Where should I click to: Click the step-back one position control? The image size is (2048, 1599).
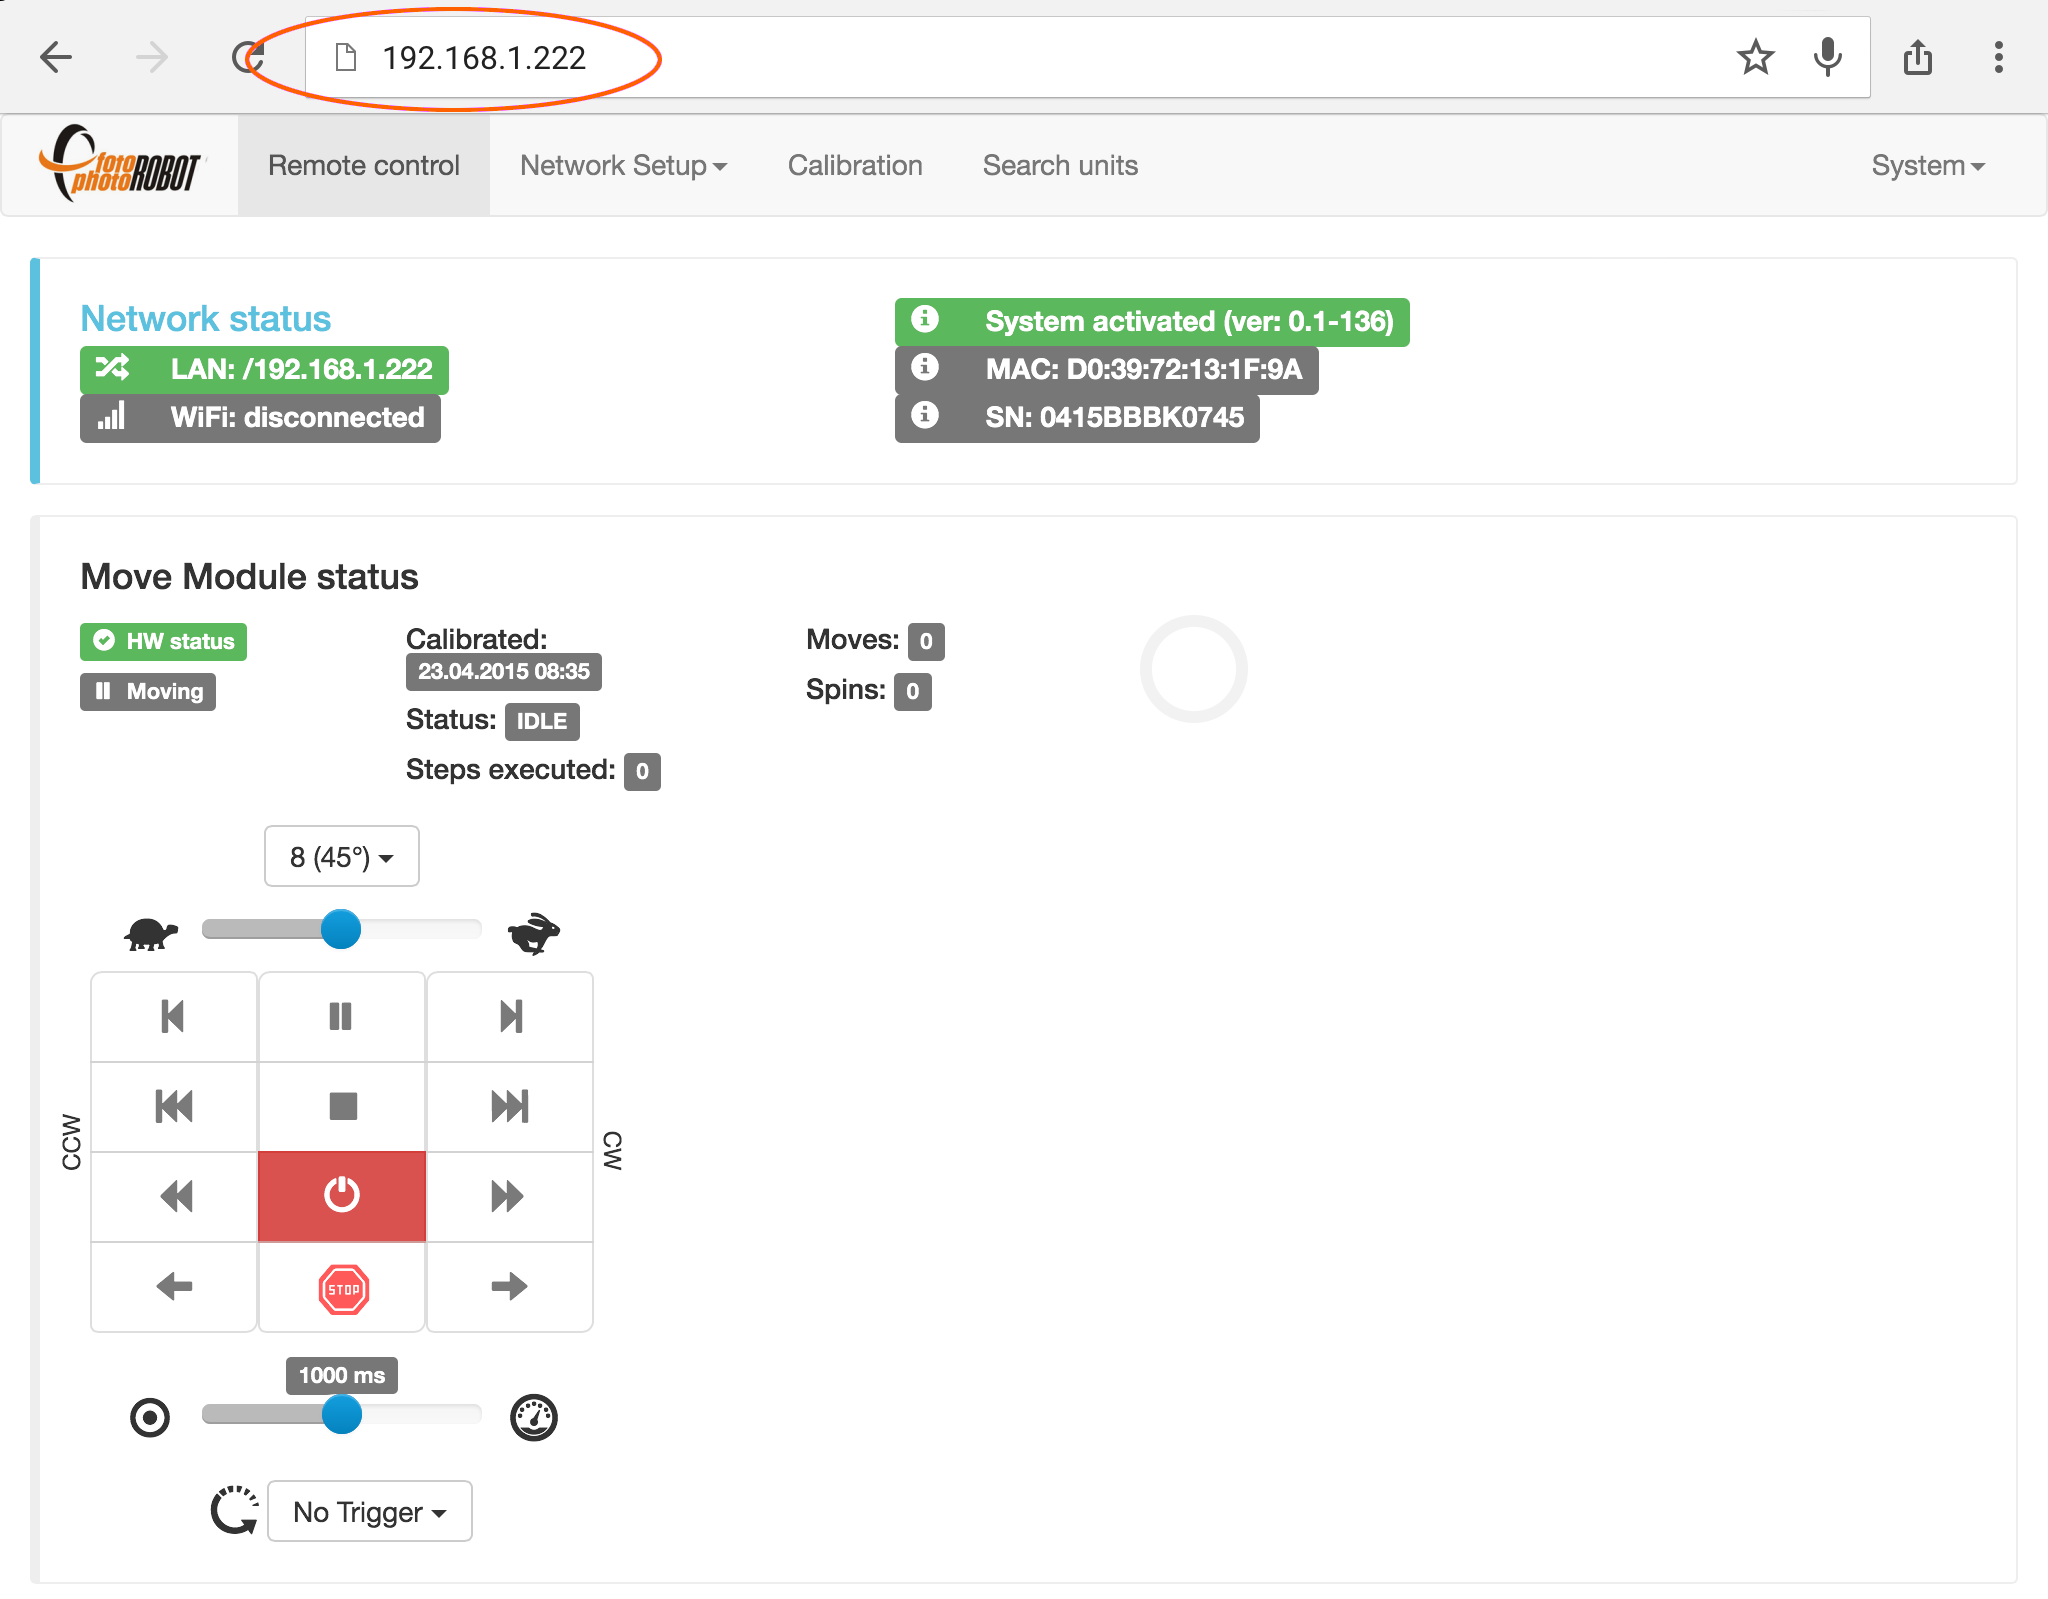[x=174, y=1017]
